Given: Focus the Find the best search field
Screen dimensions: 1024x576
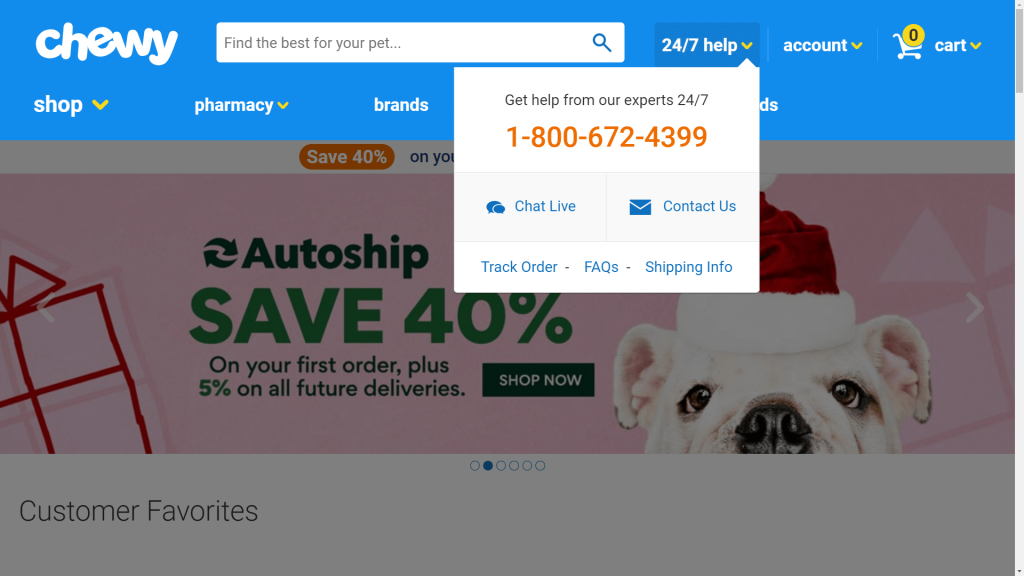Looking at the screenshot, I should click(x=403, y=43).
